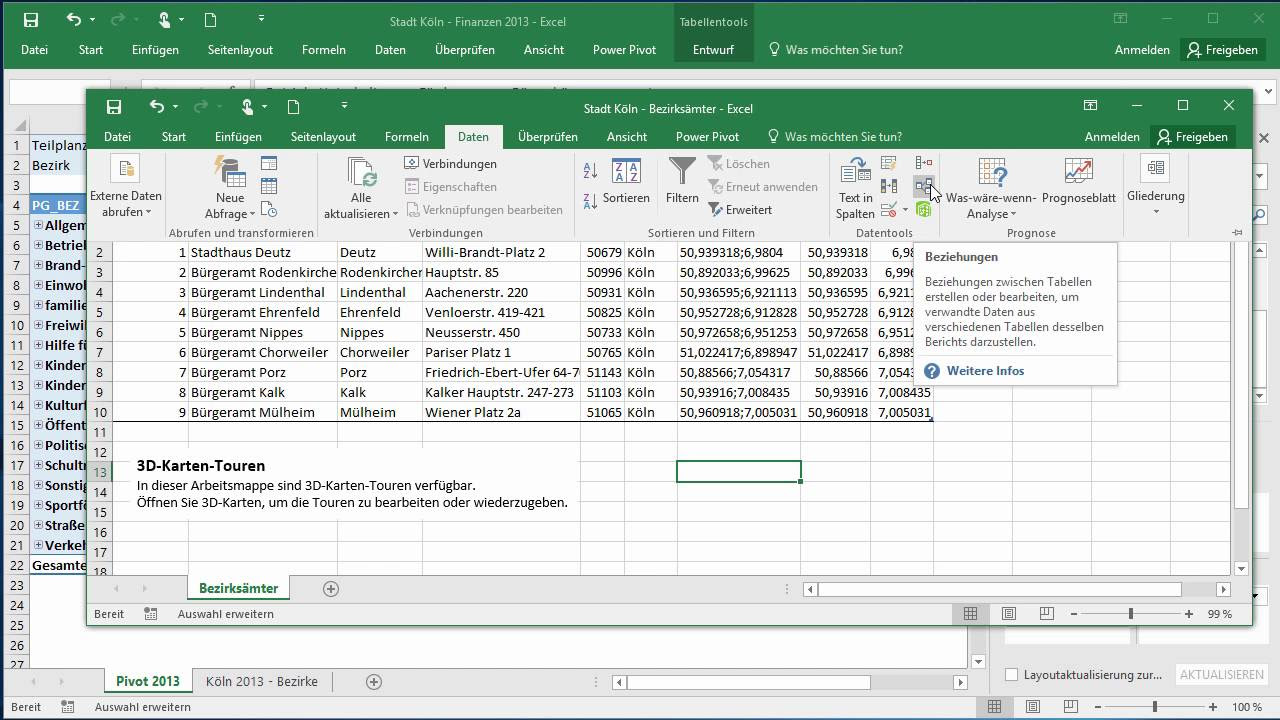The width and height of the screenshot is (1280, 720).
Task: Click the Blitzvorschau (flash fill) icon
Action: [888, 163]
